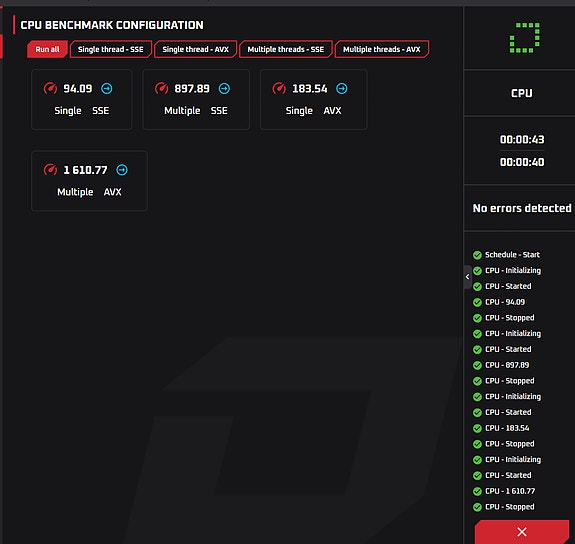The image size is (575, 544).
Task: Select the CPU - 1 610.77 log entry
Action: 504,491
